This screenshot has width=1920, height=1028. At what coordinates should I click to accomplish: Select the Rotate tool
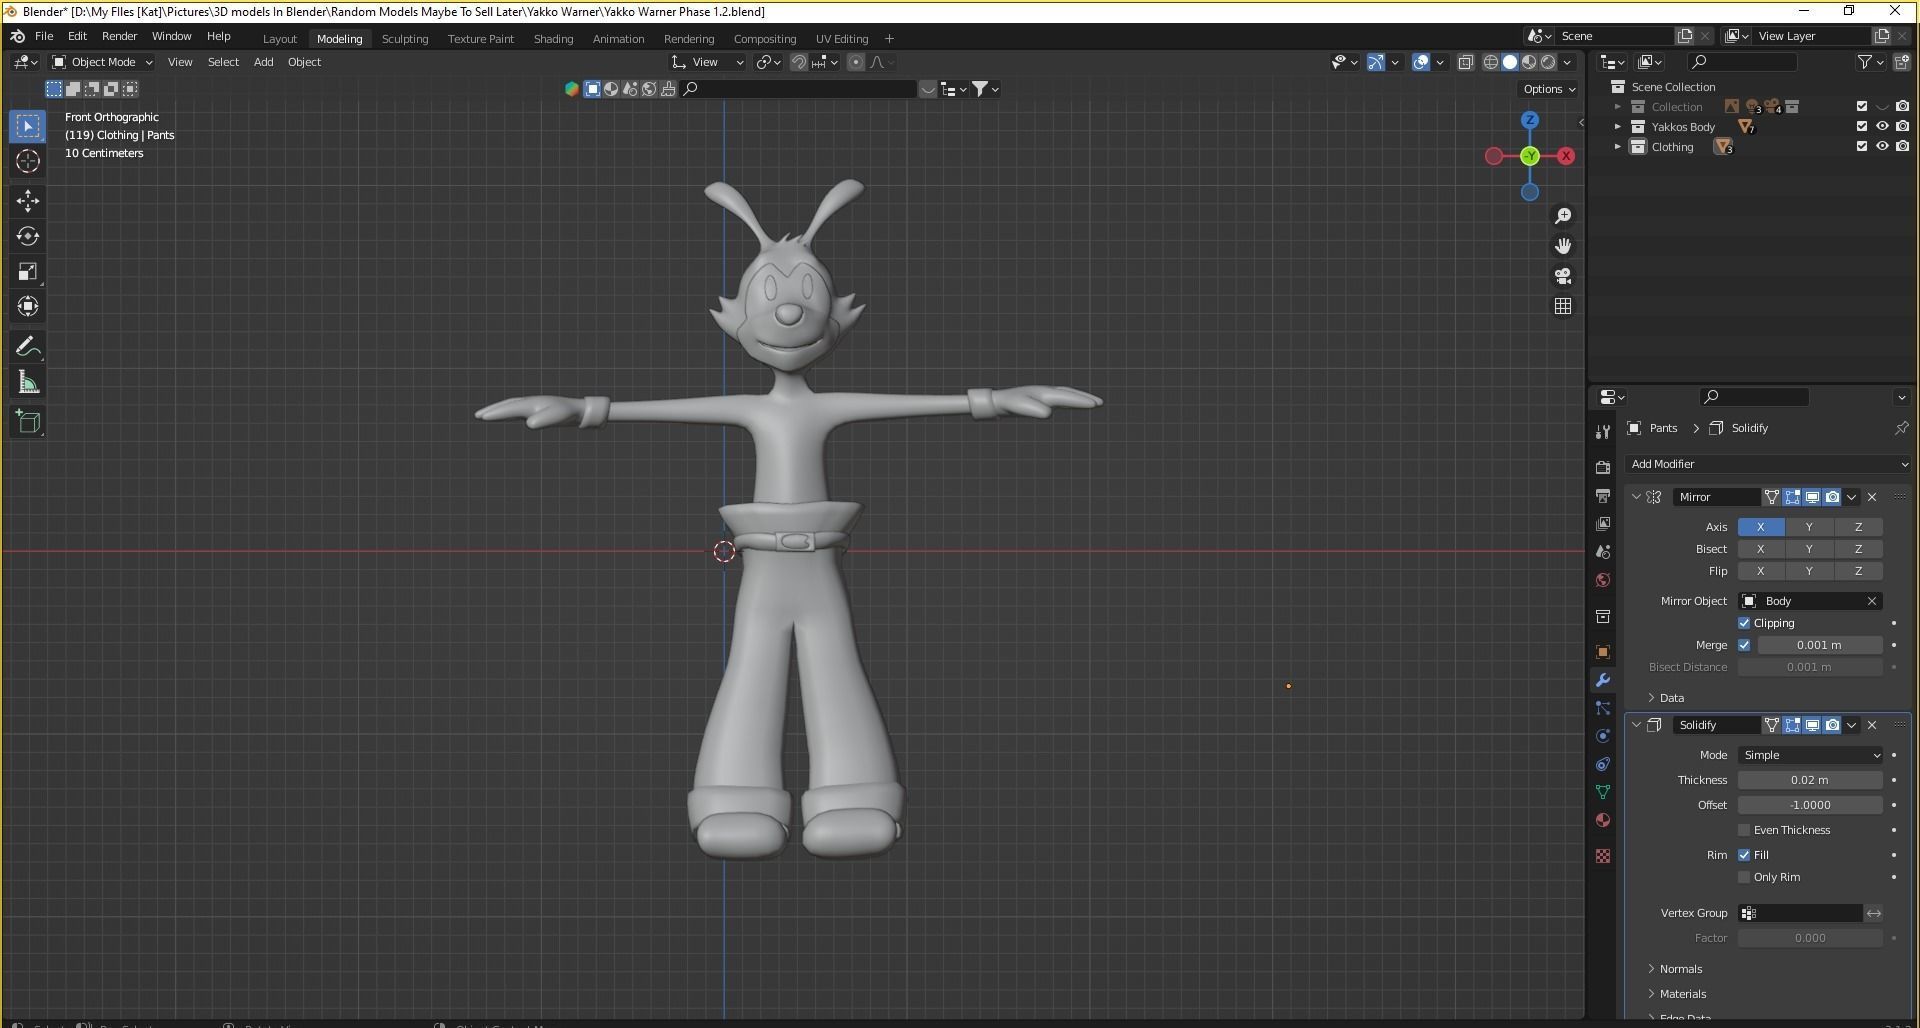28,236
